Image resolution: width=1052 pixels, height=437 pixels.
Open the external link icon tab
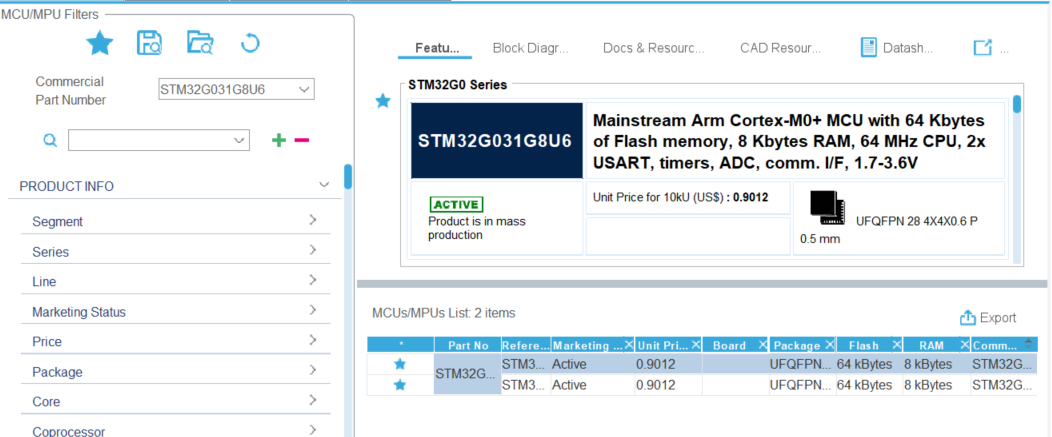coord(982,48)
